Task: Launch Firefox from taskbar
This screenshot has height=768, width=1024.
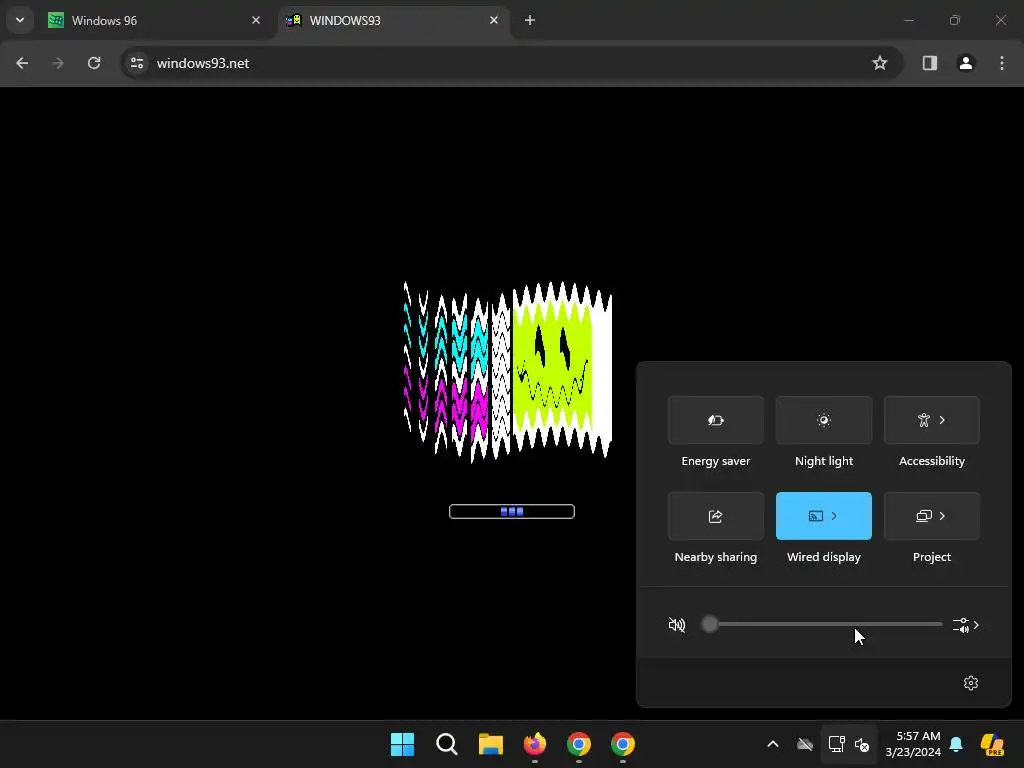Action: (x=535, y=744)
